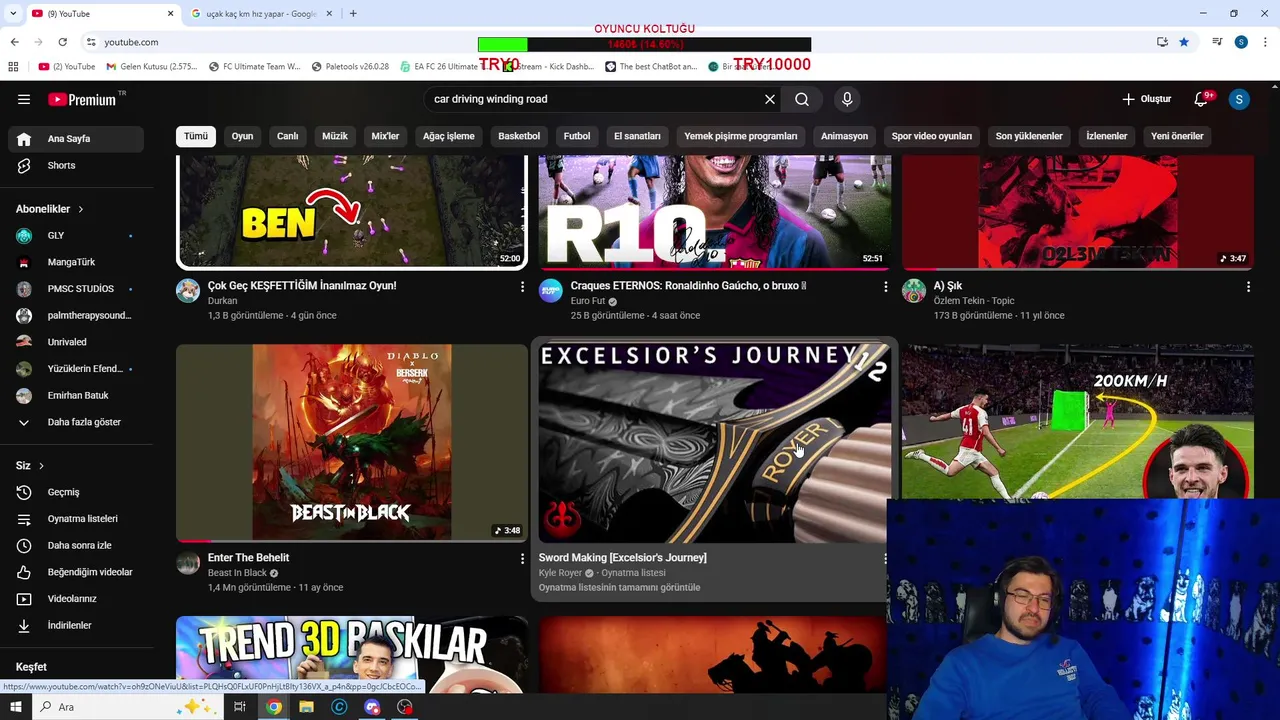
Task: Clear the search box with the X icon
Action: coord(769,99)
